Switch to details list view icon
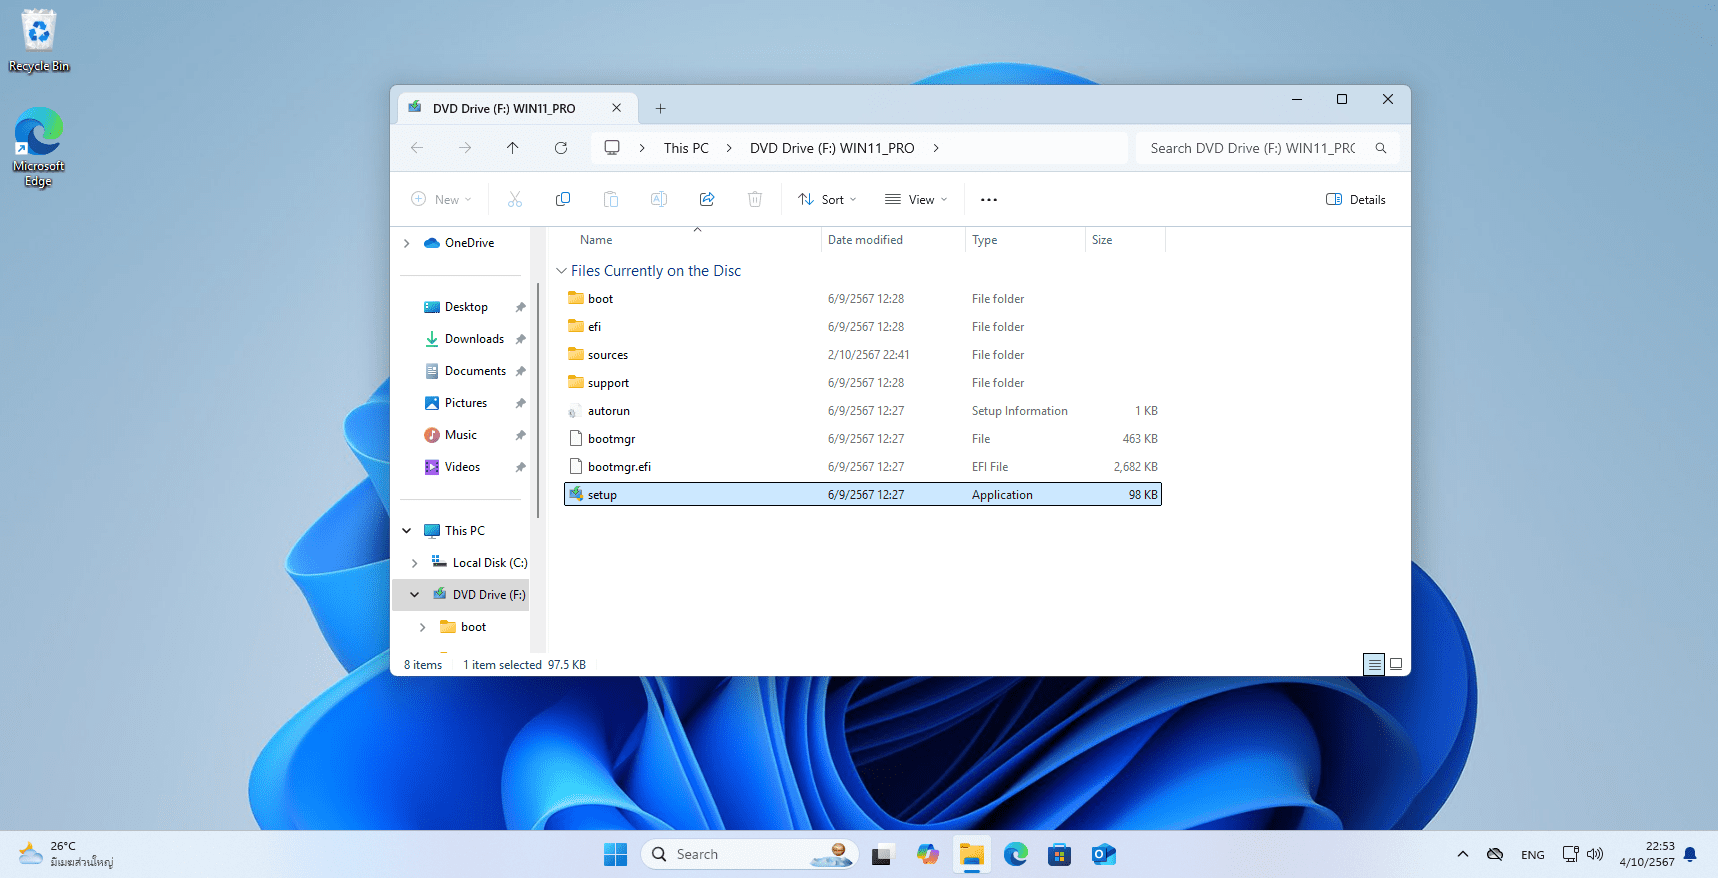This screenshot has width=1718, height=878. point(1374,664)
